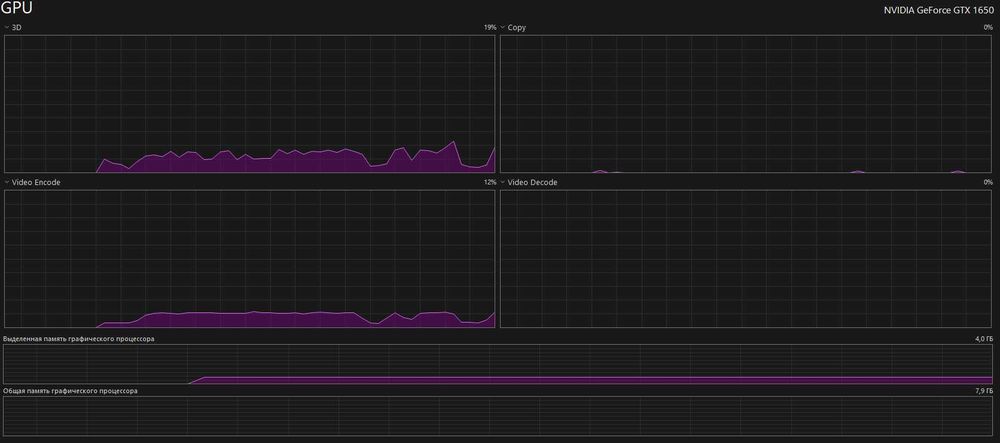Select the Выделенная память графического процессора label
The height and width of the screenshot is (443, 1000).
78,339
